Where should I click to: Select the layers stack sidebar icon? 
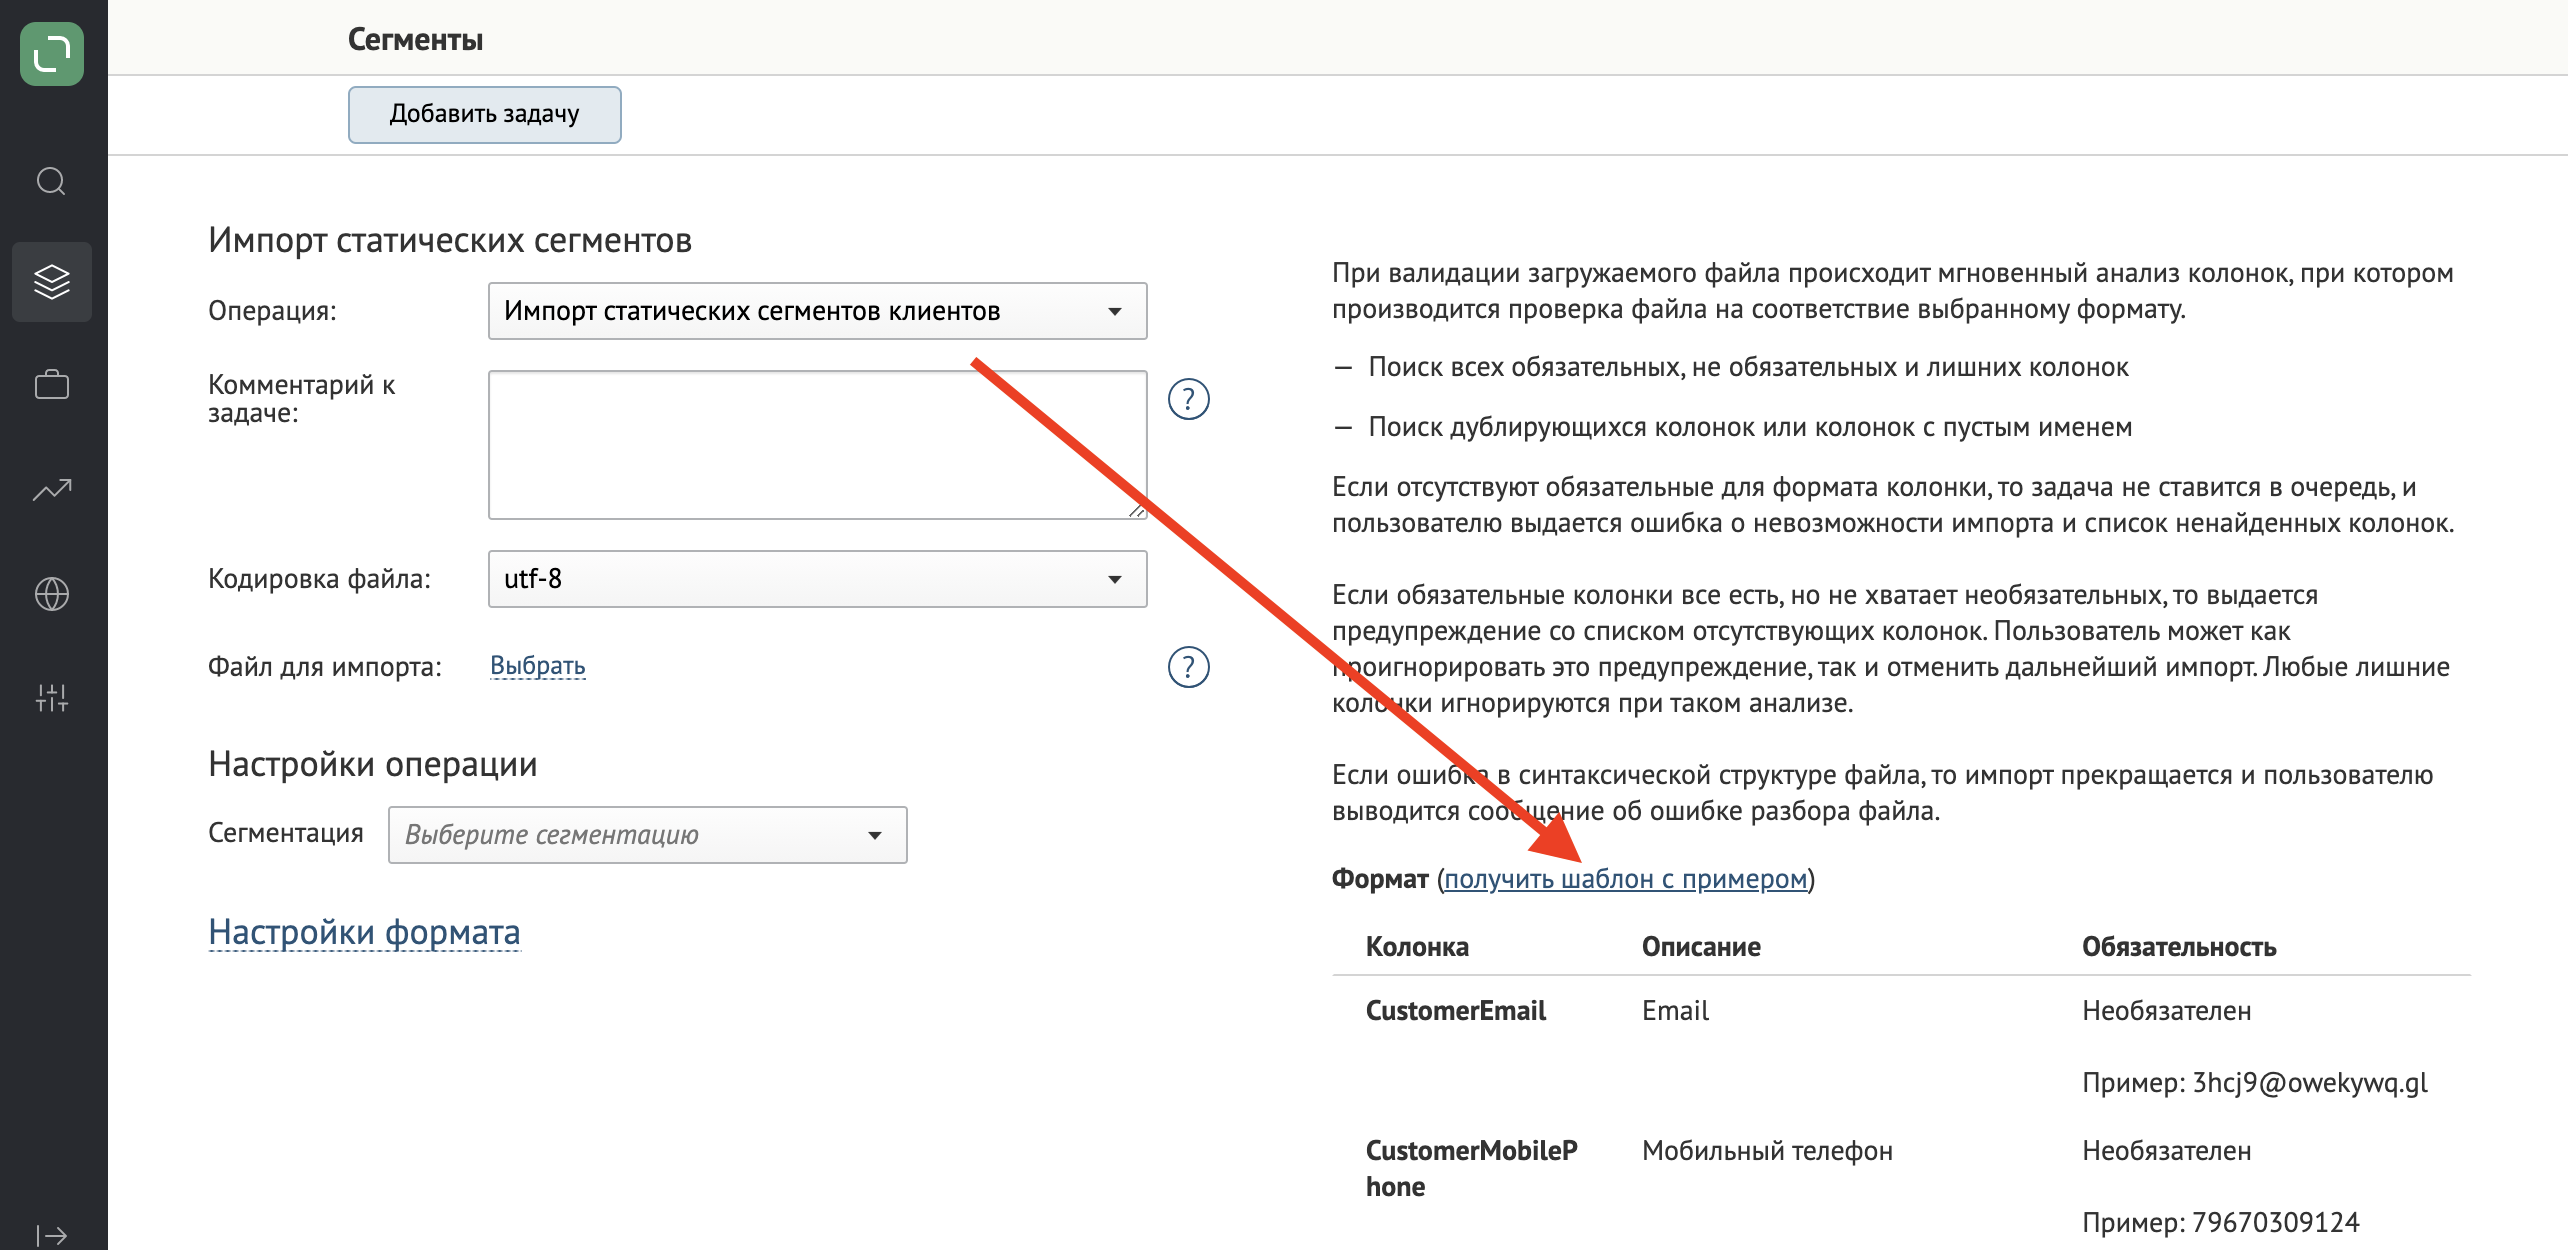point(52,282)
